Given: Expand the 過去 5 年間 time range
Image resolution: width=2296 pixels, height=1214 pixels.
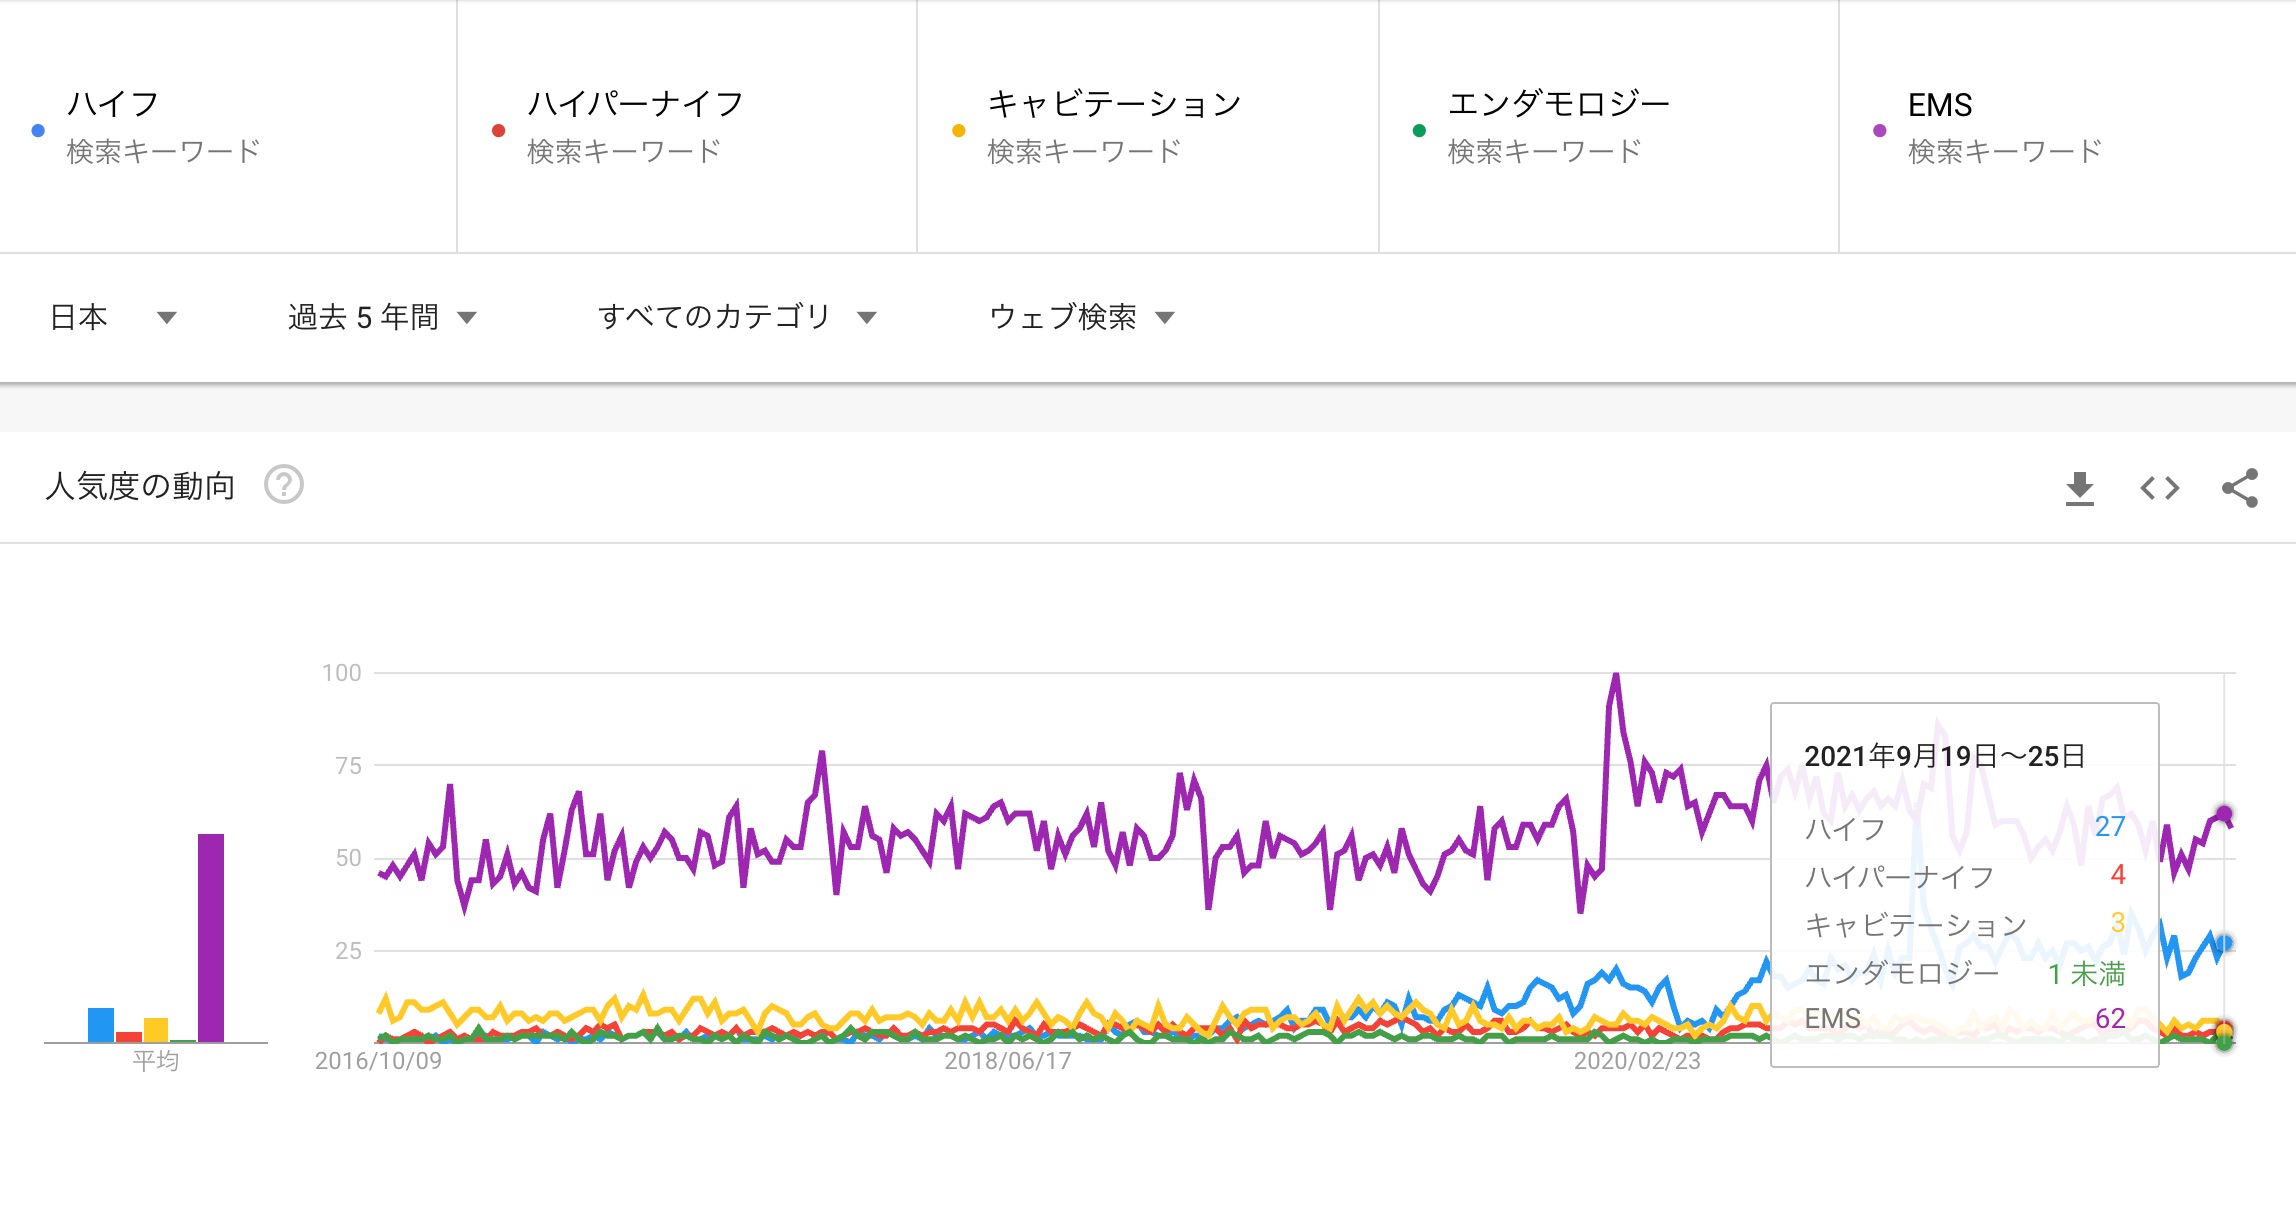Looking at the screenshot, I should click(x=382, y=317).
